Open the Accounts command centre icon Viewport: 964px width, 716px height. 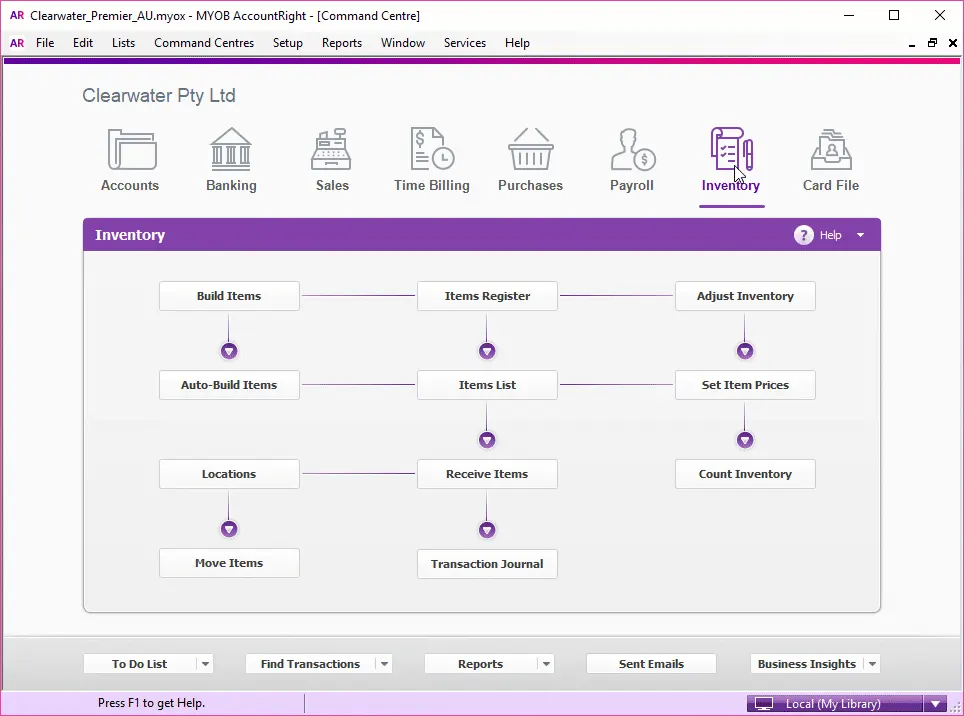[132, 149]
